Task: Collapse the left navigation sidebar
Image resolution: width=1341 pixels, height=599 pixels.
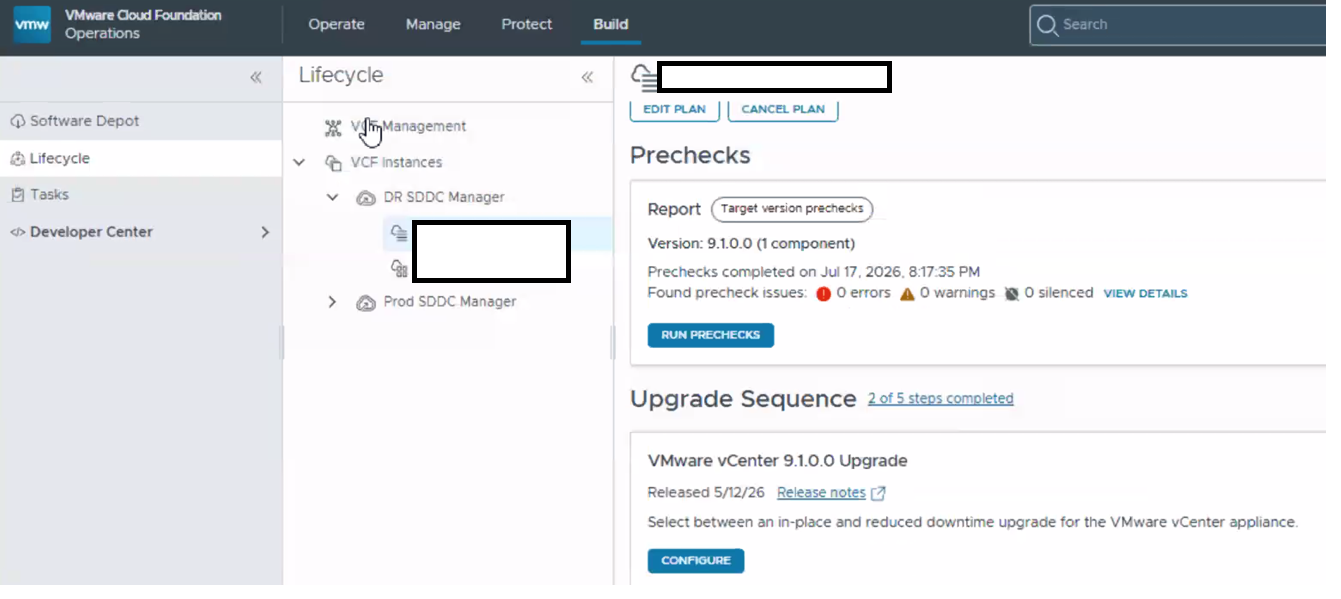Action: point(256,77)
